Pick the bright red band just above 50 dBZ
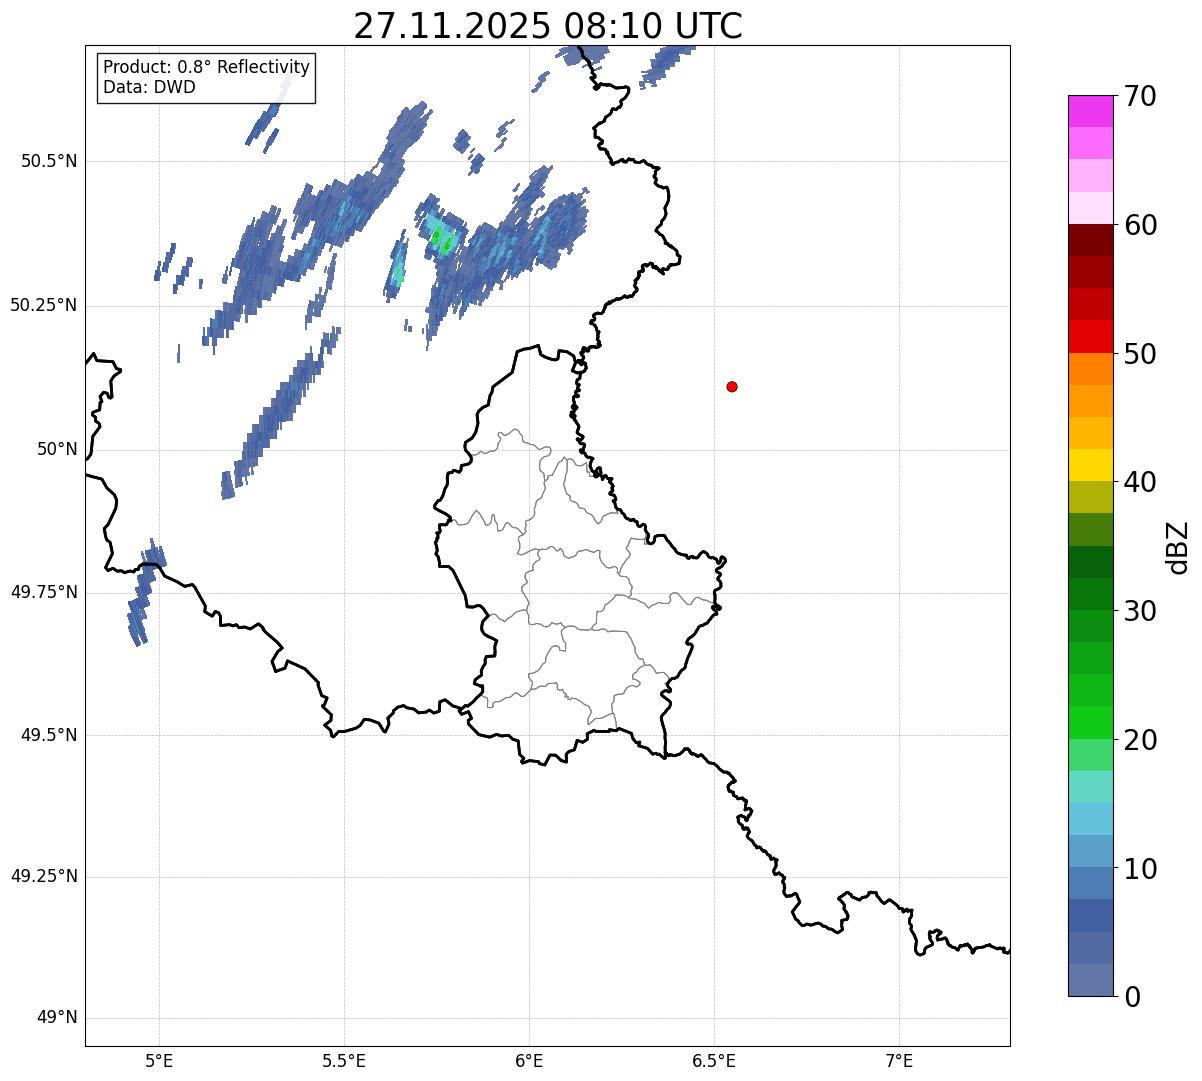The height and width of the screenshot is (1081, 1202). tap(1090, 336)
